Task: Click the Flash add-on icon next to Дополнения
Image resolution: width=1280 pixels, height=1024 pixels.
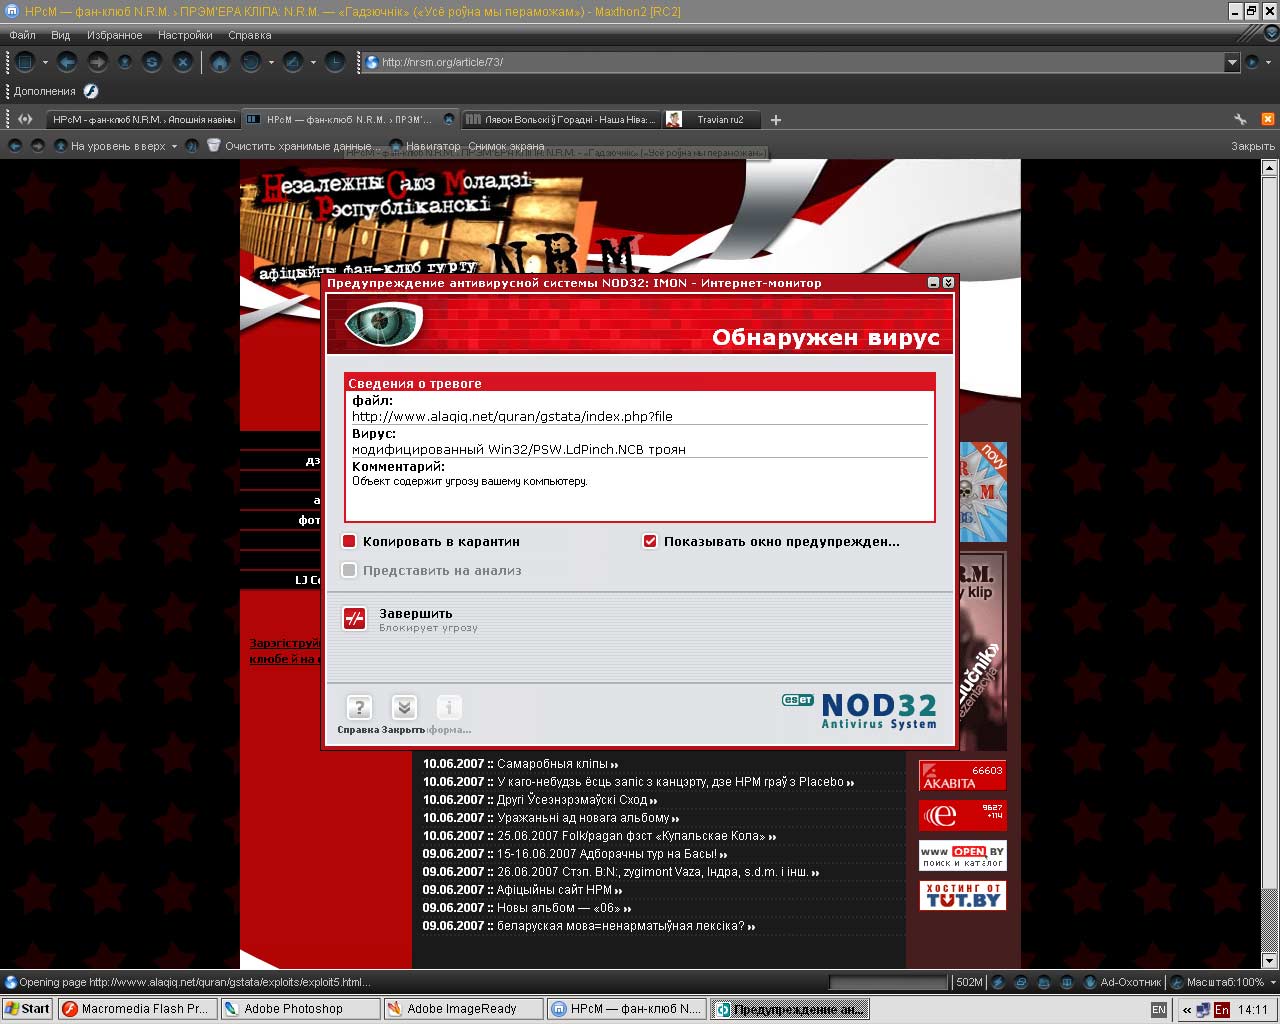Action: point(91,91)
